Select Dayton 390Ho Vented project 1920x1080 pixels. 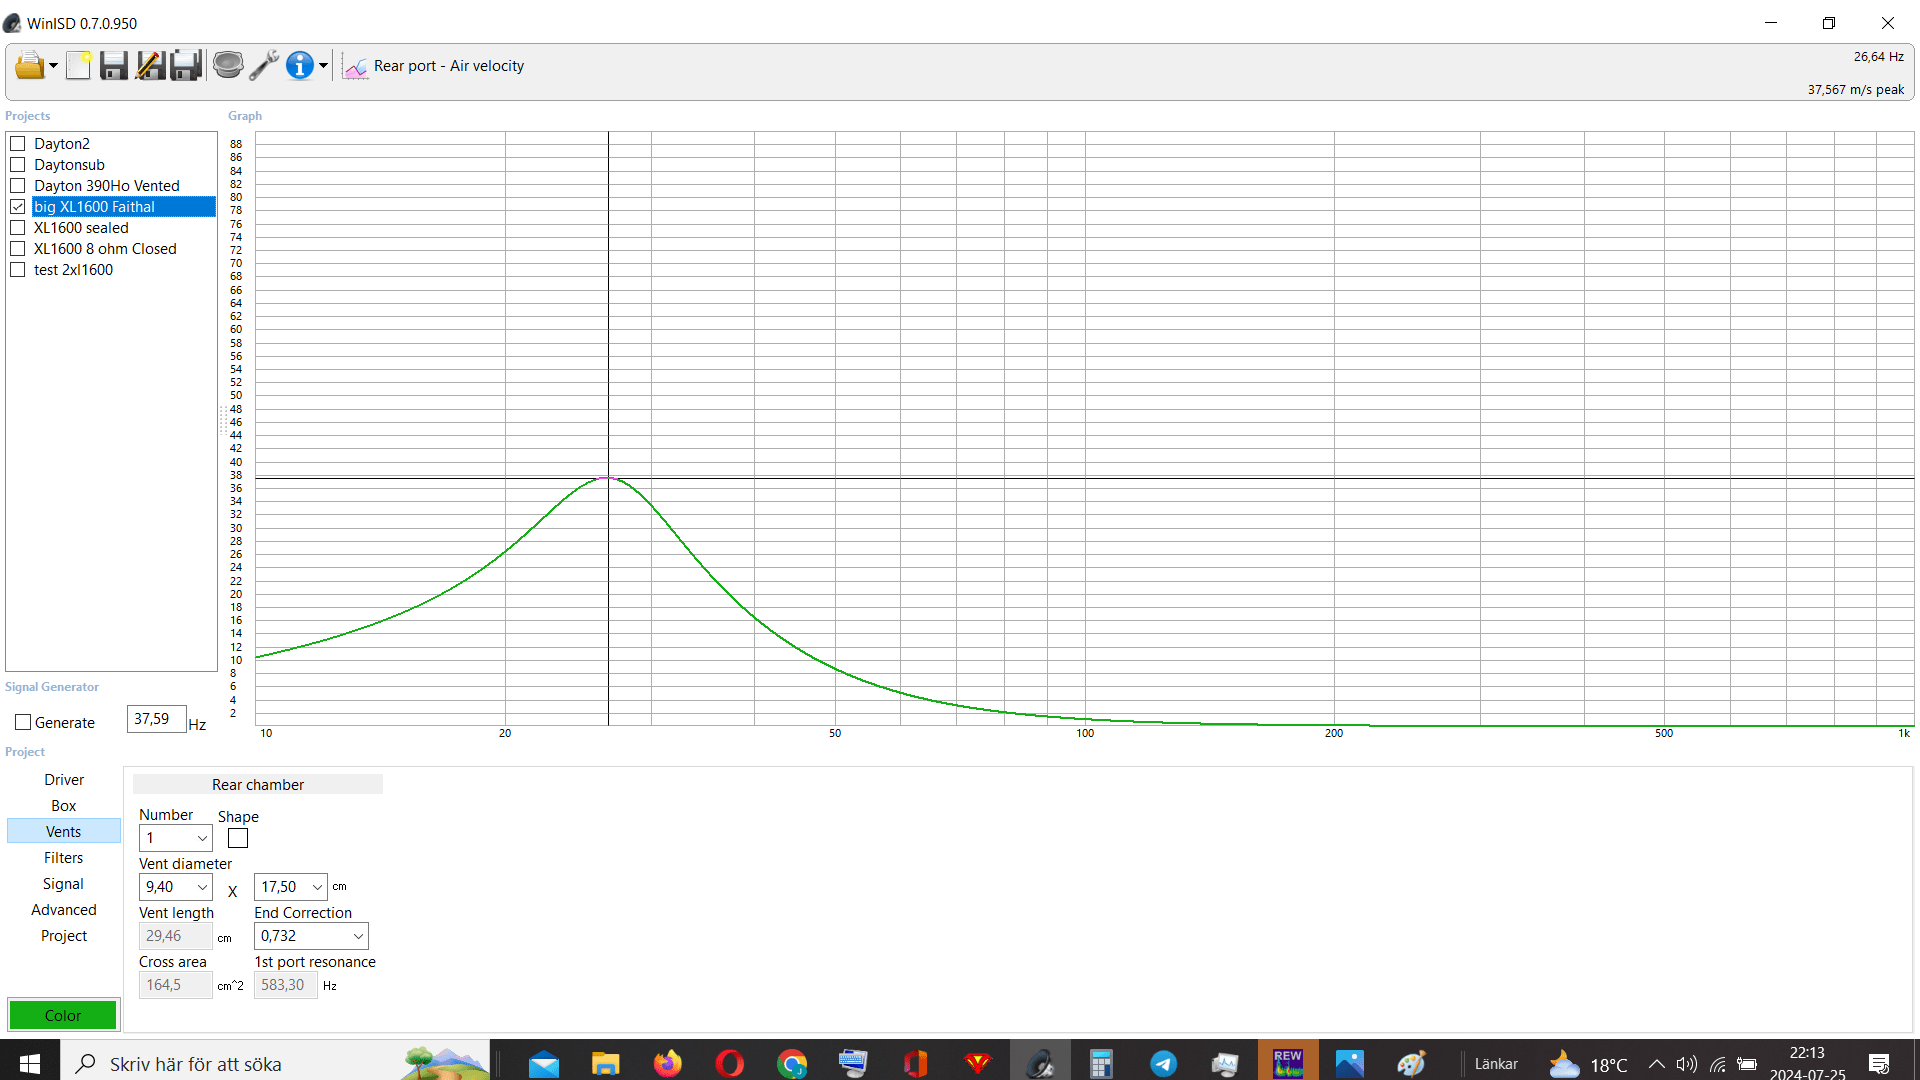107,186
